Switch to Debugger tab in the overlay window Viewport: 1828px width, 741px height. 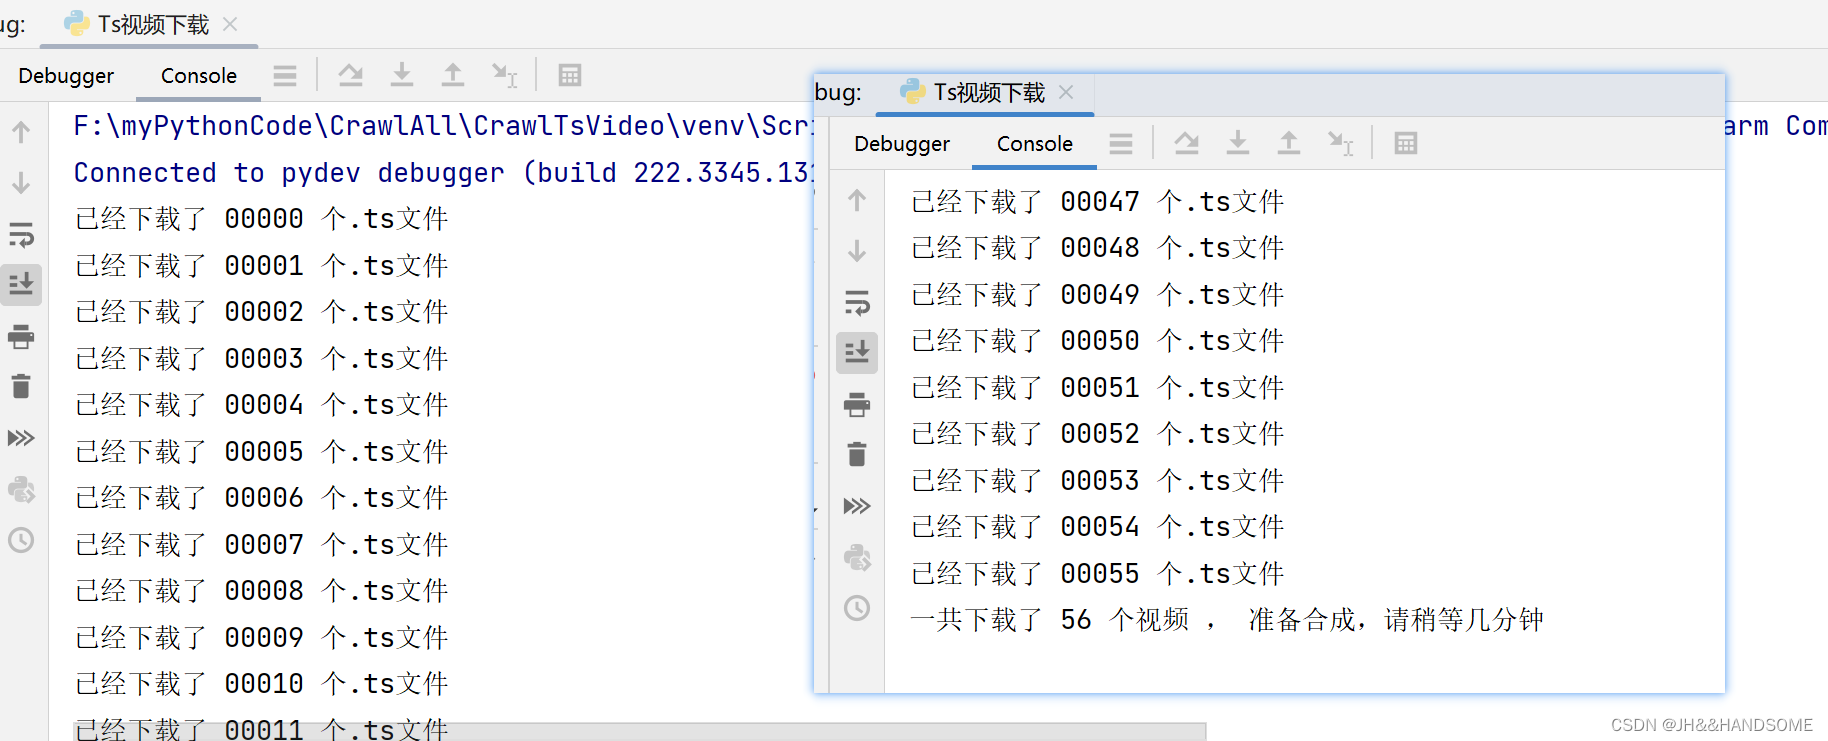pos(902,144)
